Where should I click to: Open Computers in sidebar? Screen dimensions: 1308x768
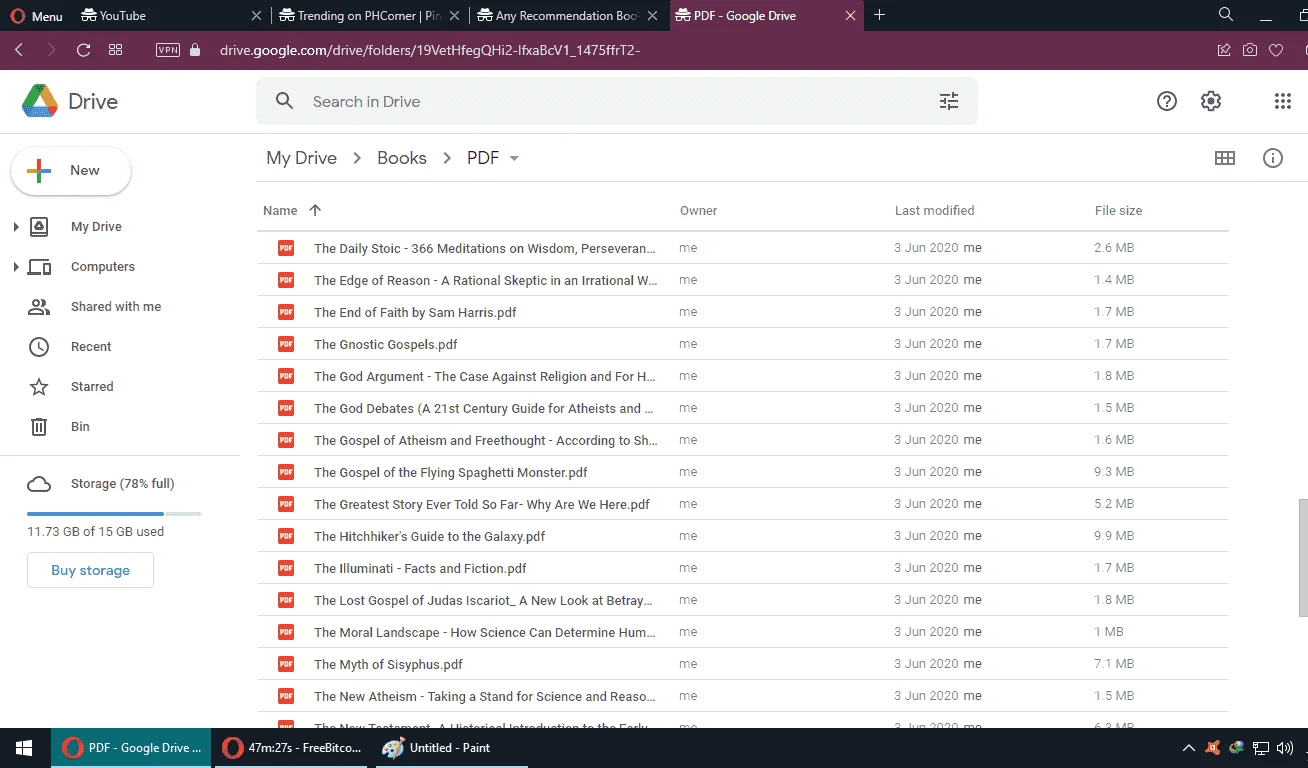103,267
